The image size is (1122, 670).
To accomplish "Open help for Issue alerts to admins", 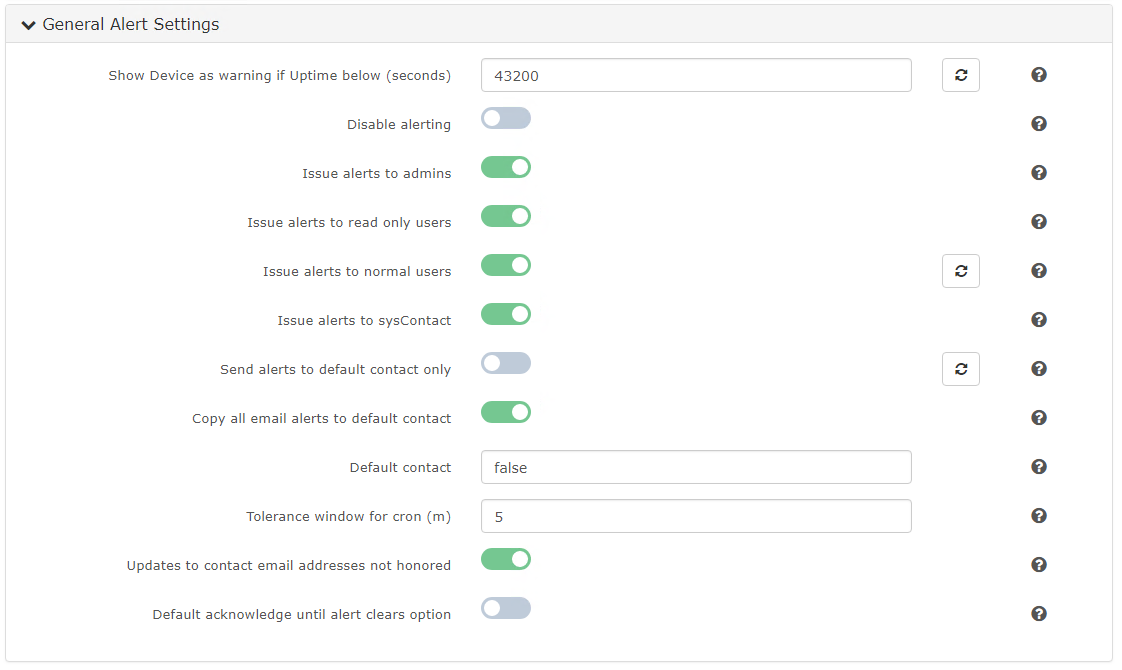I will pyautogui.click(x=1038, y=172).
